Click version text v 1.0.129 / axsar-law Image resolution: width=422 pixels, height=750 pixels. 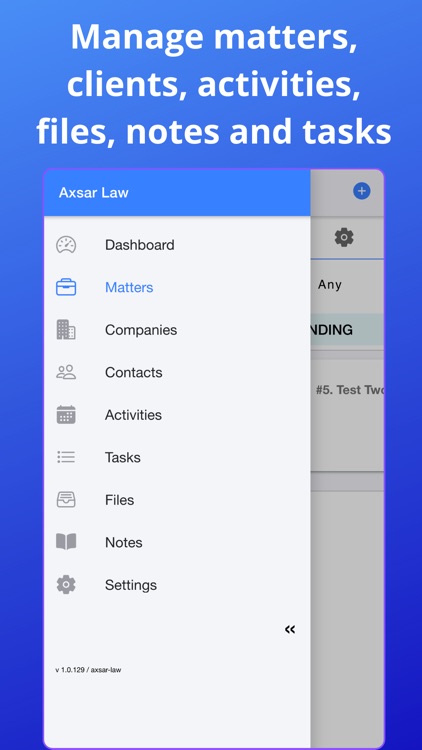point(88,670)
